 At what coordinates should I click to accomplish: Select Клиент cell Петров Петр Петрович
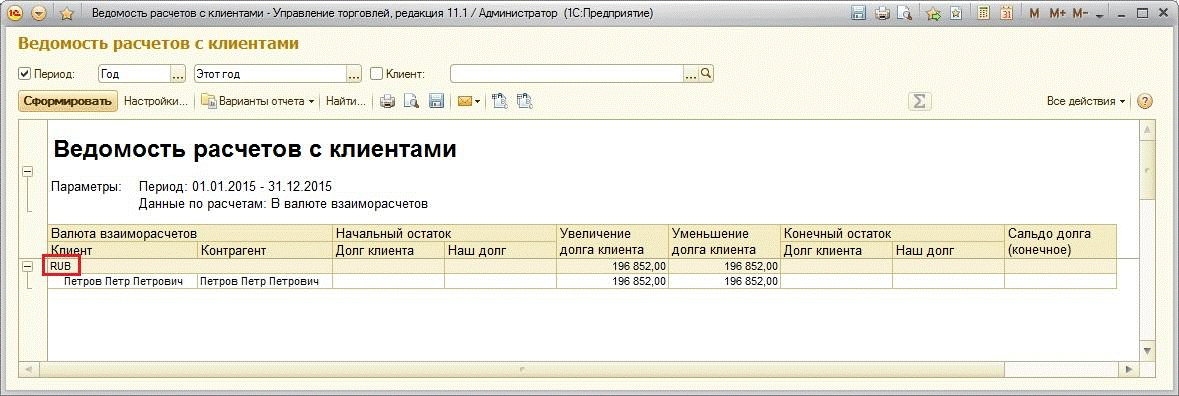(122, 281)
